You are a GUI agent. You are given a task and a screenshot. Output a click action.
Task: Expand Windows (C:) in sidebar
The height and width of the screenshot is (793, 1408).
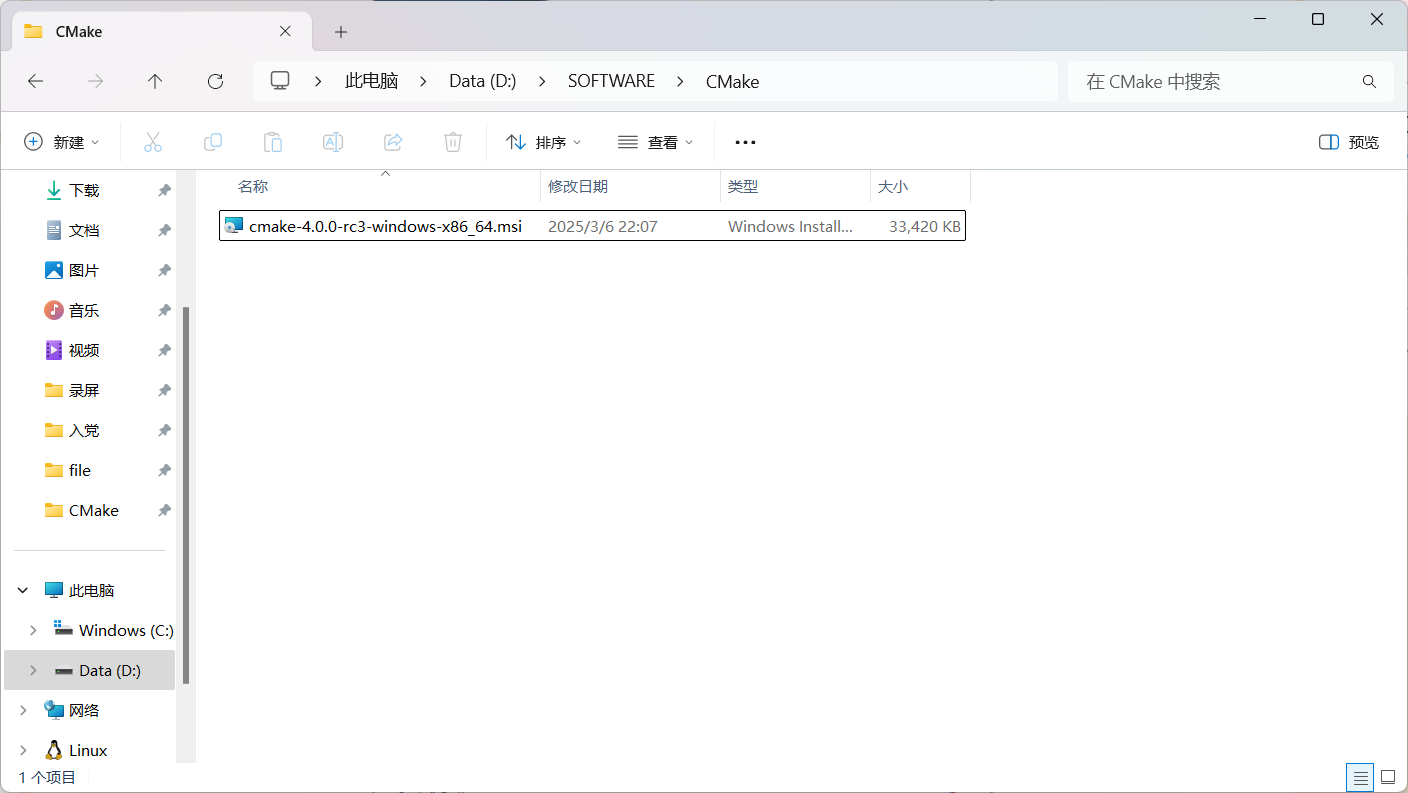[x=33, y=630]
